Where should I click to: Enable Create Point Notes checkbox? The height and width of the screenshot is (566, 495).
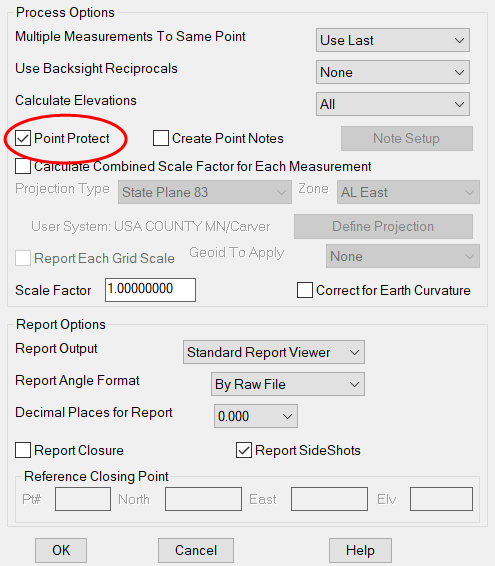tap(161, 138)
